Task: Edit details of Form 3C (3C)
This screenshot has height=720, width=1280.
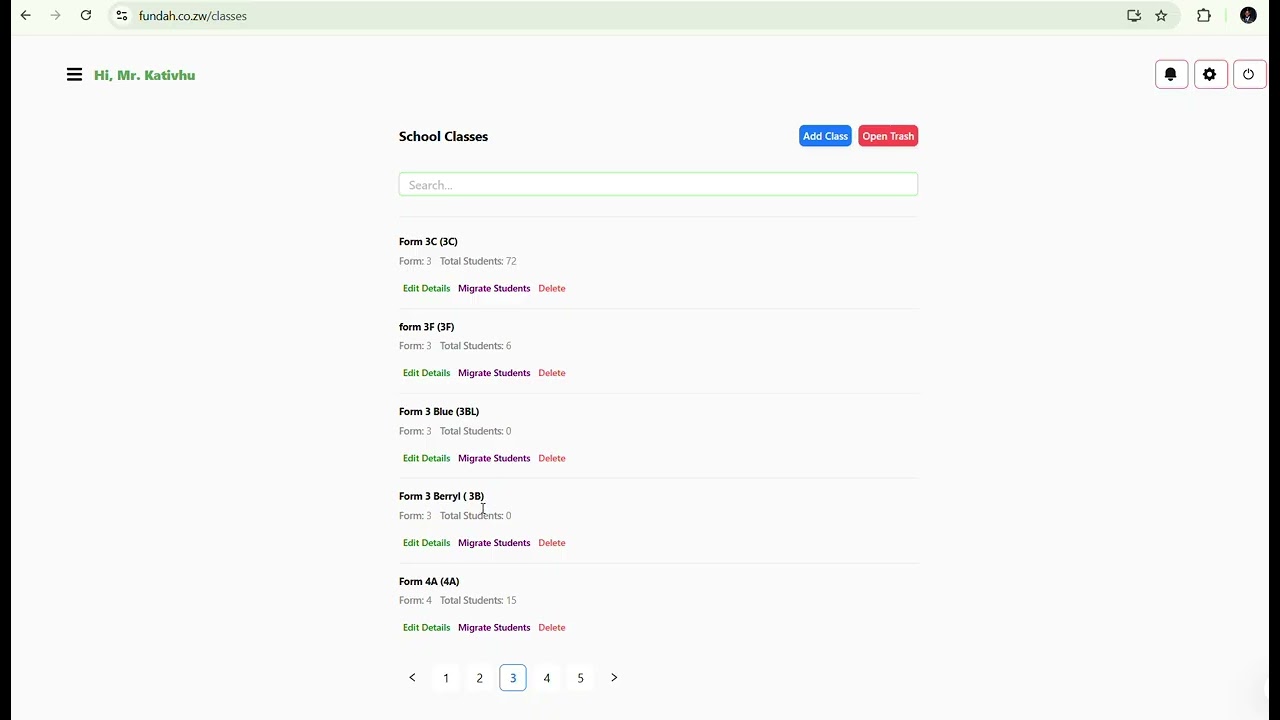Action: pos(427,288)
